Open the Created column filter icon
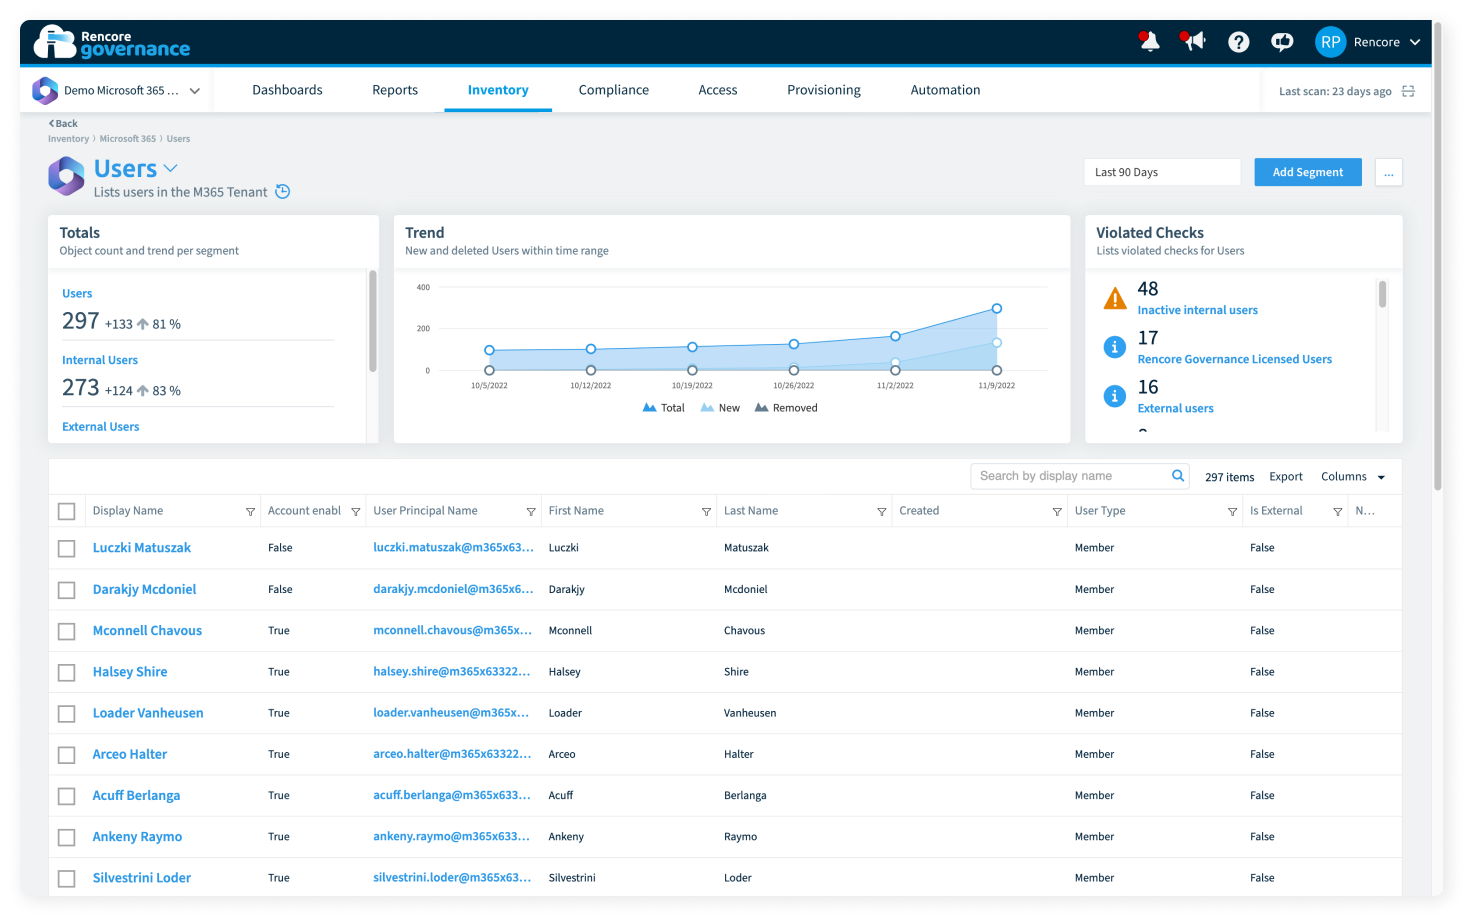Viewport: 1464px width, 916px height. pyautogui.click(x=1057, y=512)
